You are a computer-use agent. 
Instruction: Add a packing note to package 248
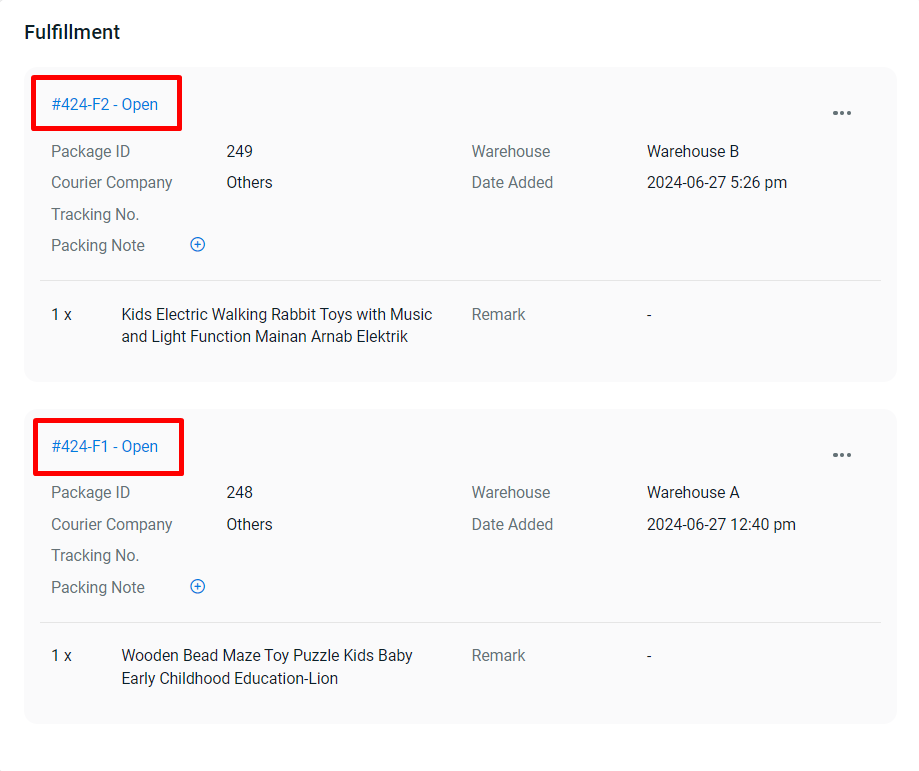coord(198,587)
